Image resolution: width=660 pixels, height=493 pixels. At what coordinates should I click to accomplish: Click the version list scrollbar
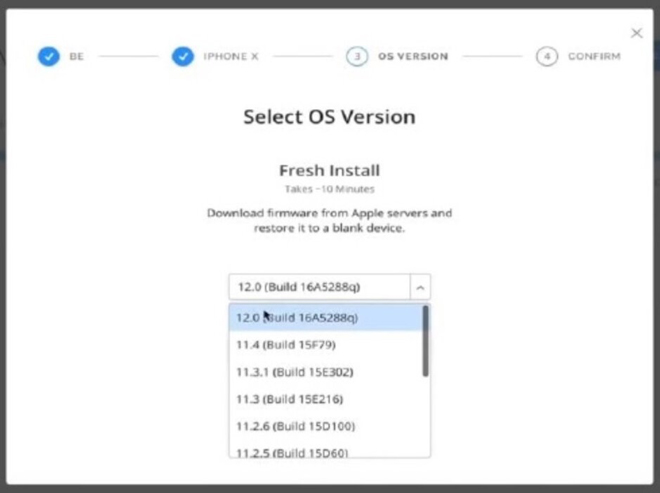pyautogui.click(x=425, y=342)
